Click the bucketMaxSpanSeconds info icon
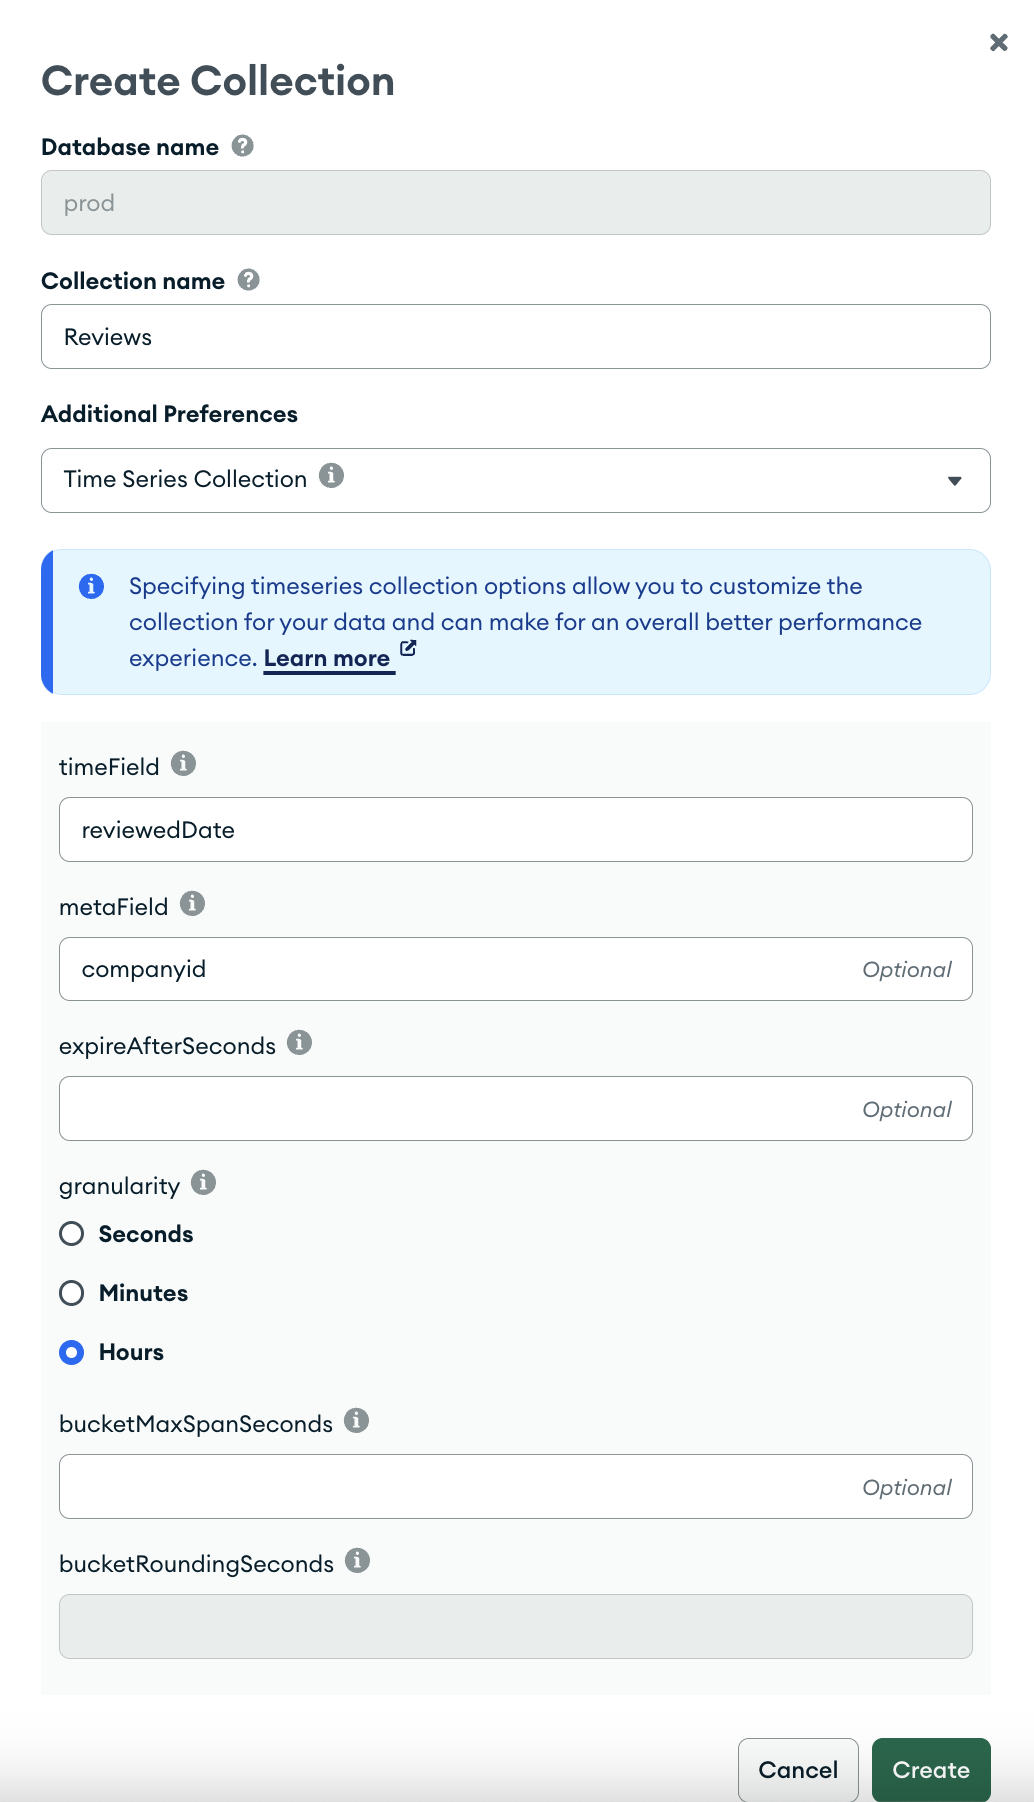Viewport: 1034px width, 1802px height. [356, 1420]
